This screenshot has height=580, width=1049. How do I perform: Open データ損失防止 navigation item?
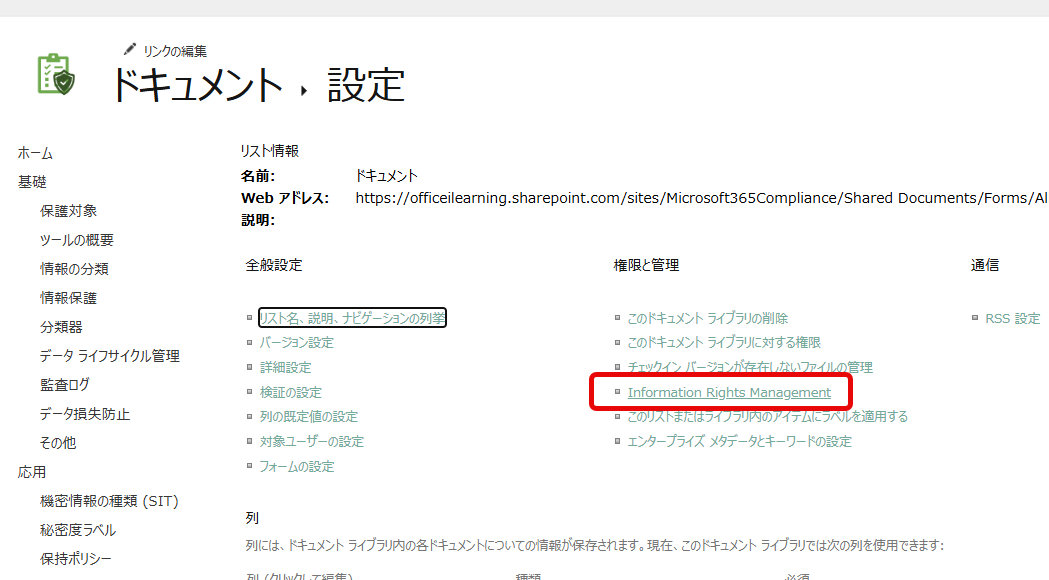84,414
